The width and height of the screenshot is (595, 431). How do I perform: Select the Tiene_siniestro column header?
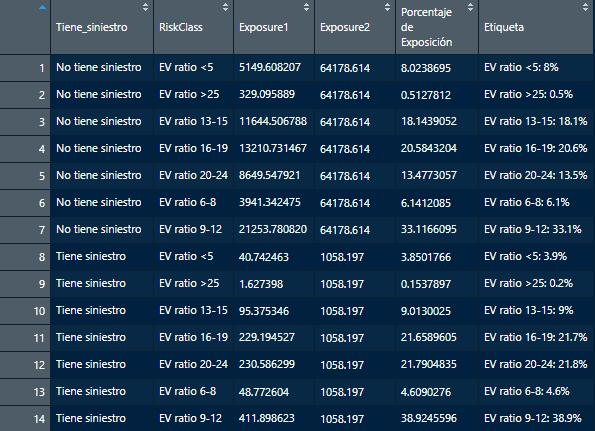[x=92, y=27]
